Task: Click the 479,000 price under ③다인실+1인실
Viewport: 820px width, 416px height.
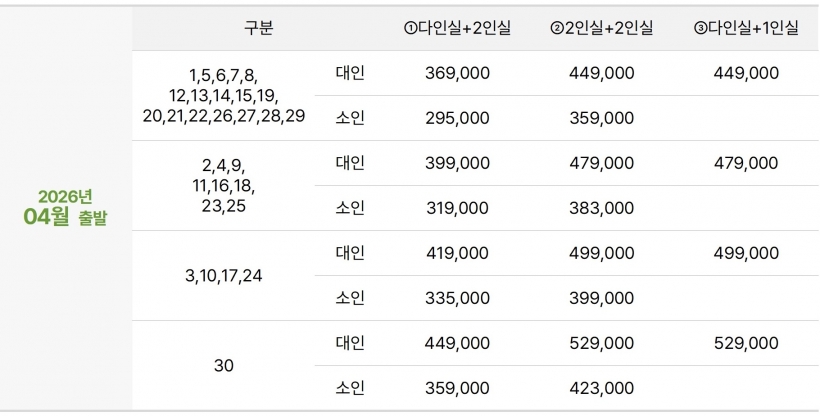Action: [746, 163]
